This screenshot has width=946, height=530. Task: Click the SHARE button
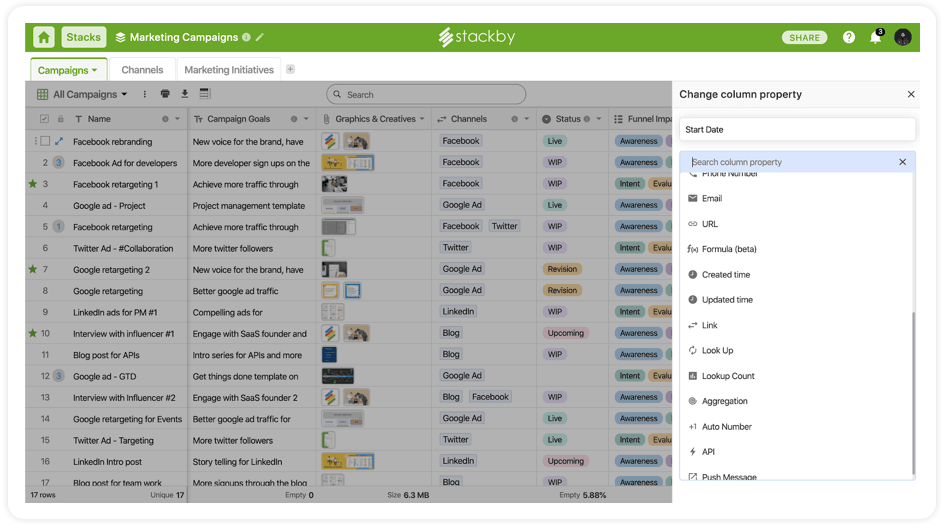(x=804, y=37)
